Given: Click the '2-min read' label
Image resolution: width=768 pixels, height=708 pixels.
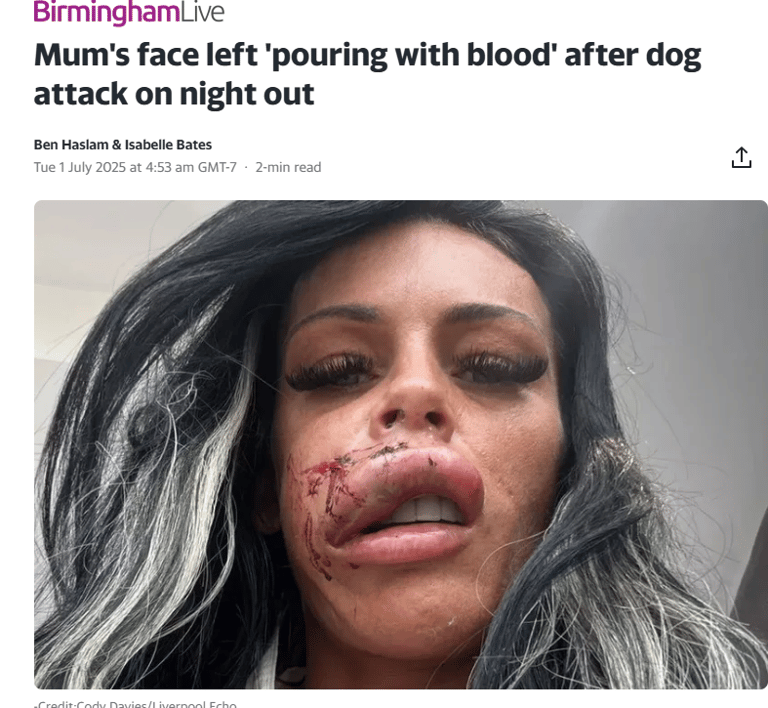Looking at the screenshot, I should 288,167.
